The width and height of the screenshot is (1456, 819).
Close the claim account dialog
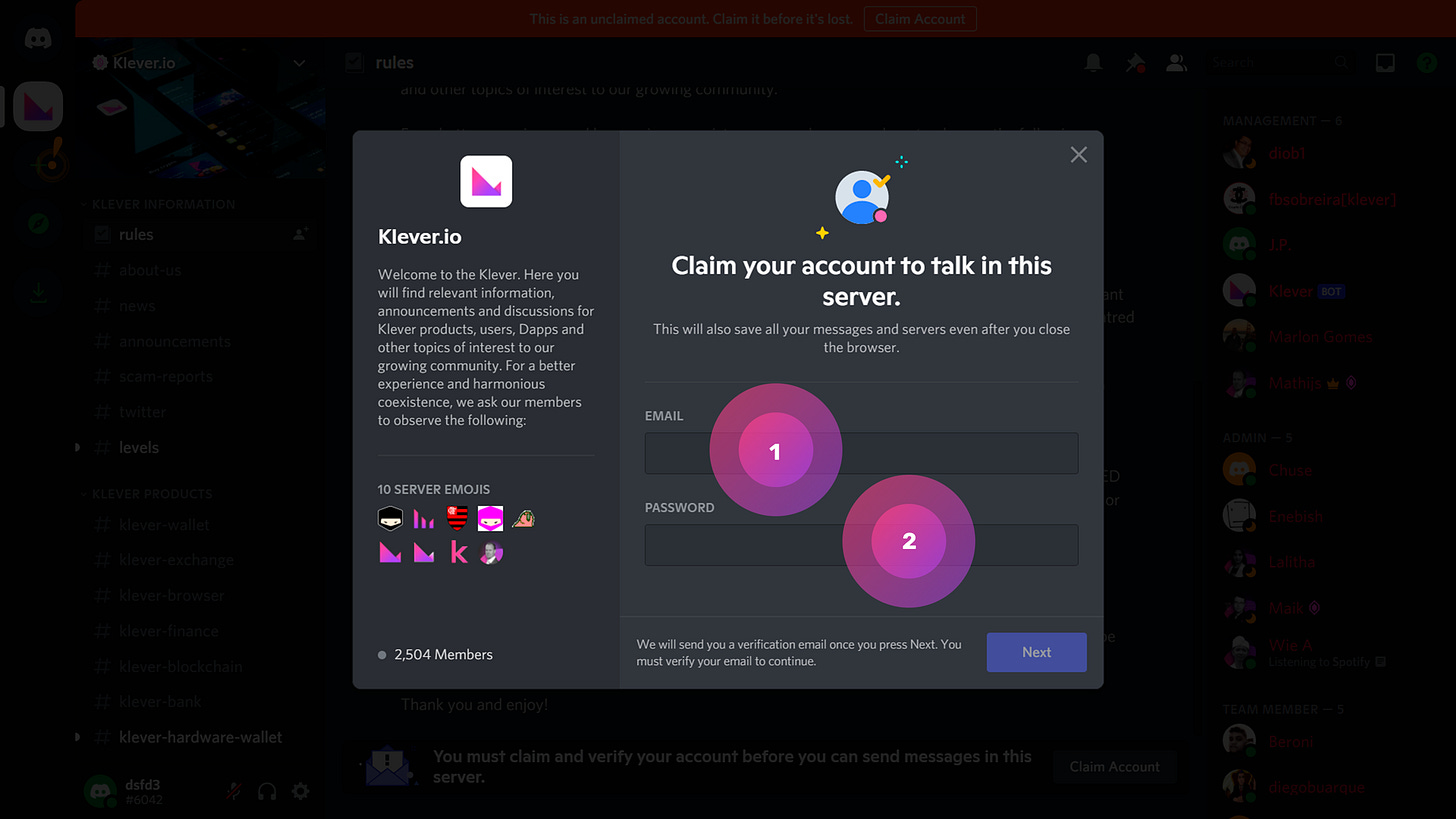1078,155
